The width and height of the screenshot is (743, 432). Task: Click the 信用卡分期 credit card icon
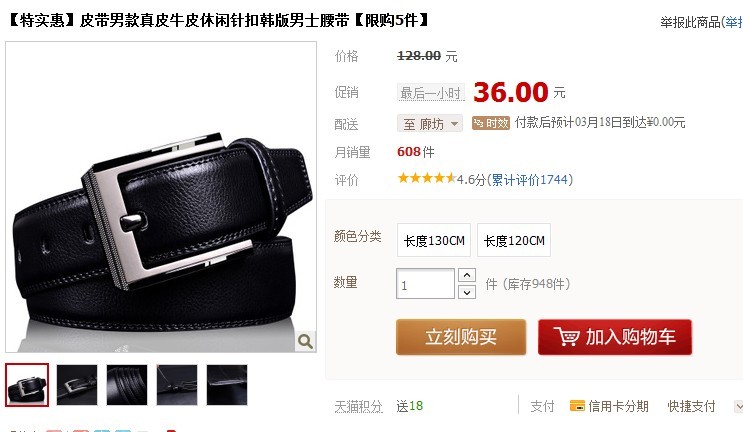[x=577, y=405]
